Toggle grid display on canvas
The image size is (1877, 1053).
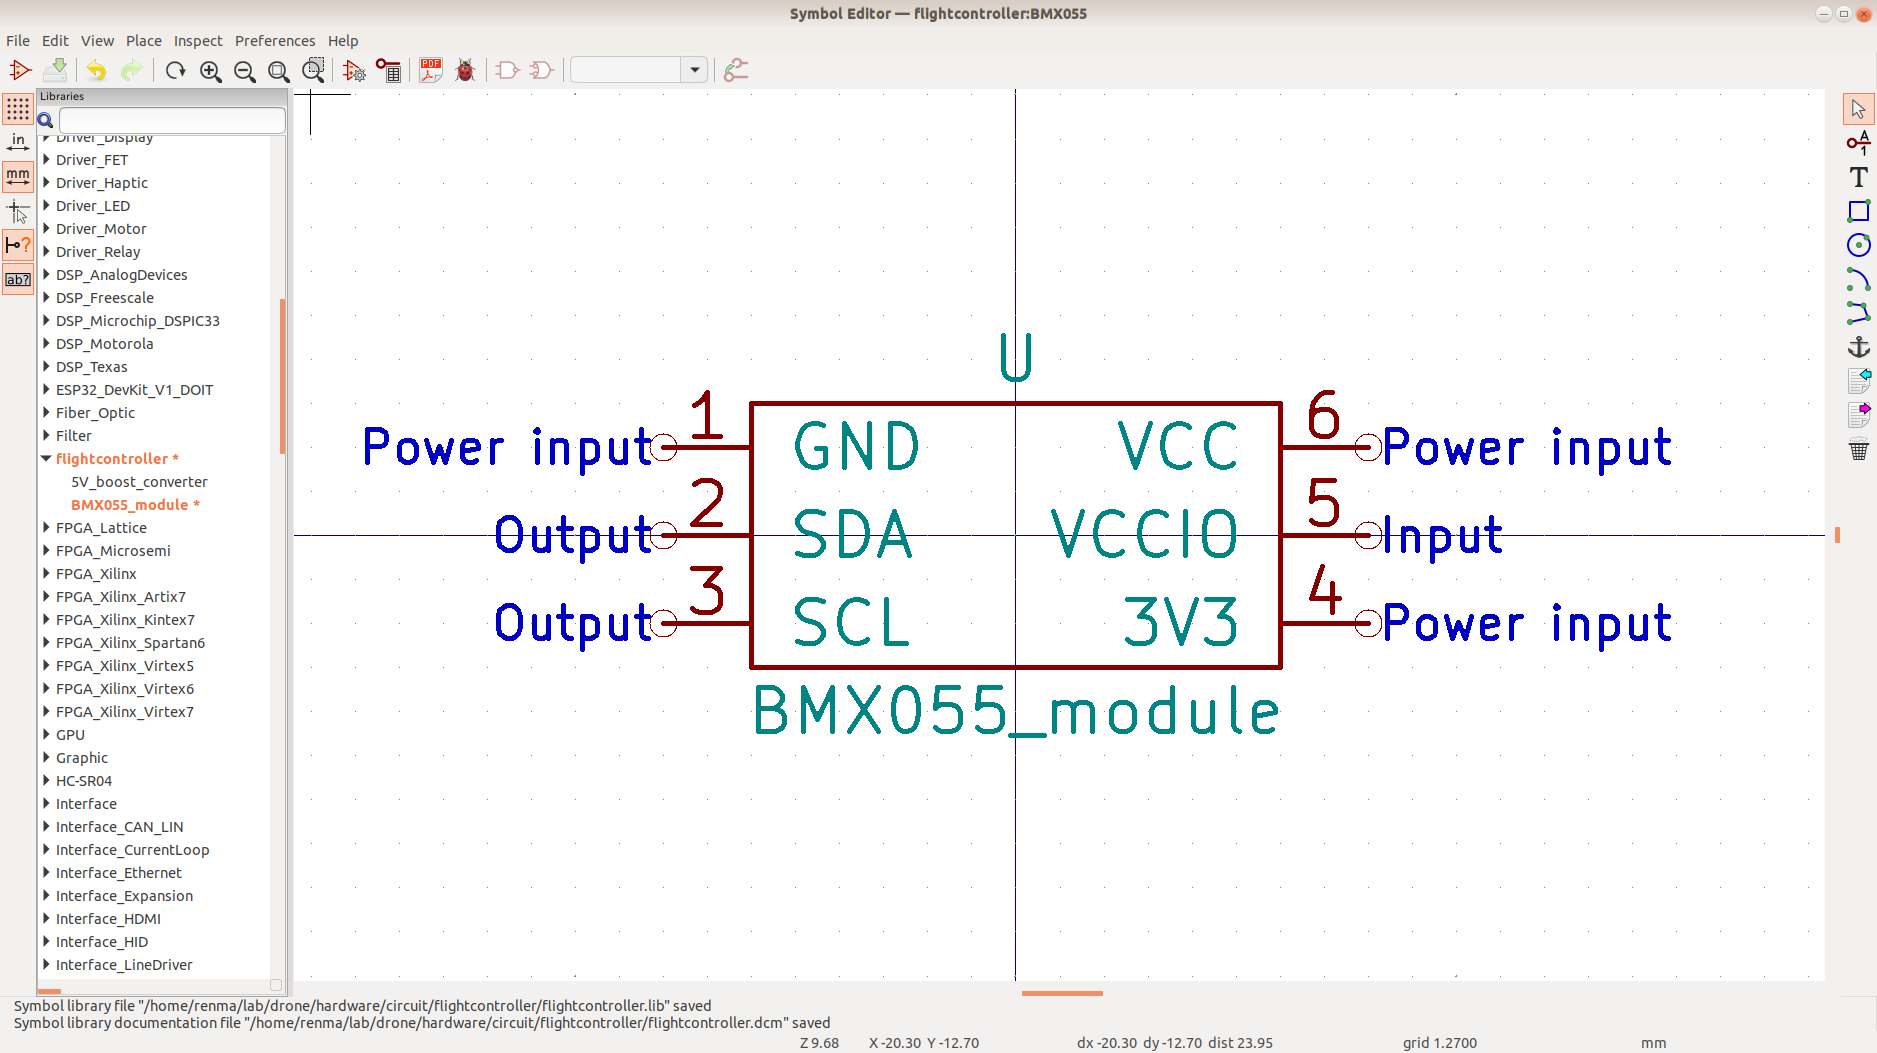[x=18, y=108]
